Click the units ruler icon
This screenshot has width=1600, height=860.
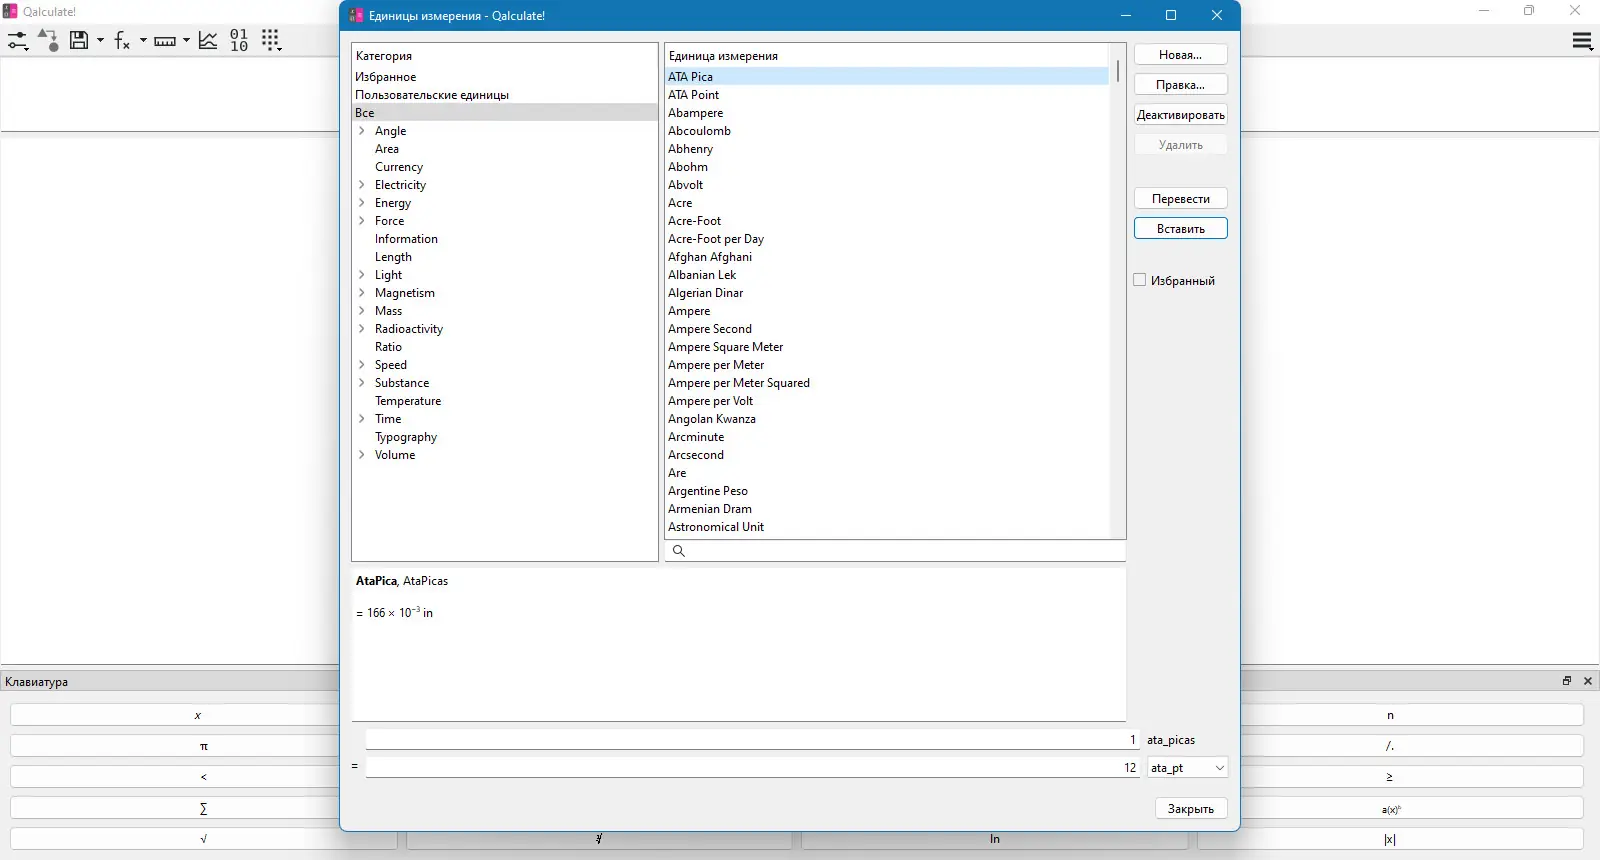pyautogui.click(x=165, y=40)
